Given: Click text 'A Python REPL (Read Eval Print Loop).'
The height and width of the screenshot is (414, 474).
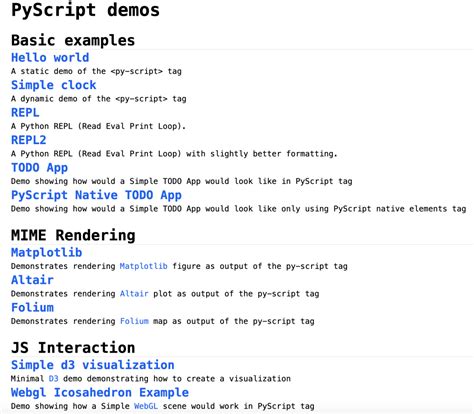Looking at the screenshot, I should pyautogui.click(x=98, y=126).
